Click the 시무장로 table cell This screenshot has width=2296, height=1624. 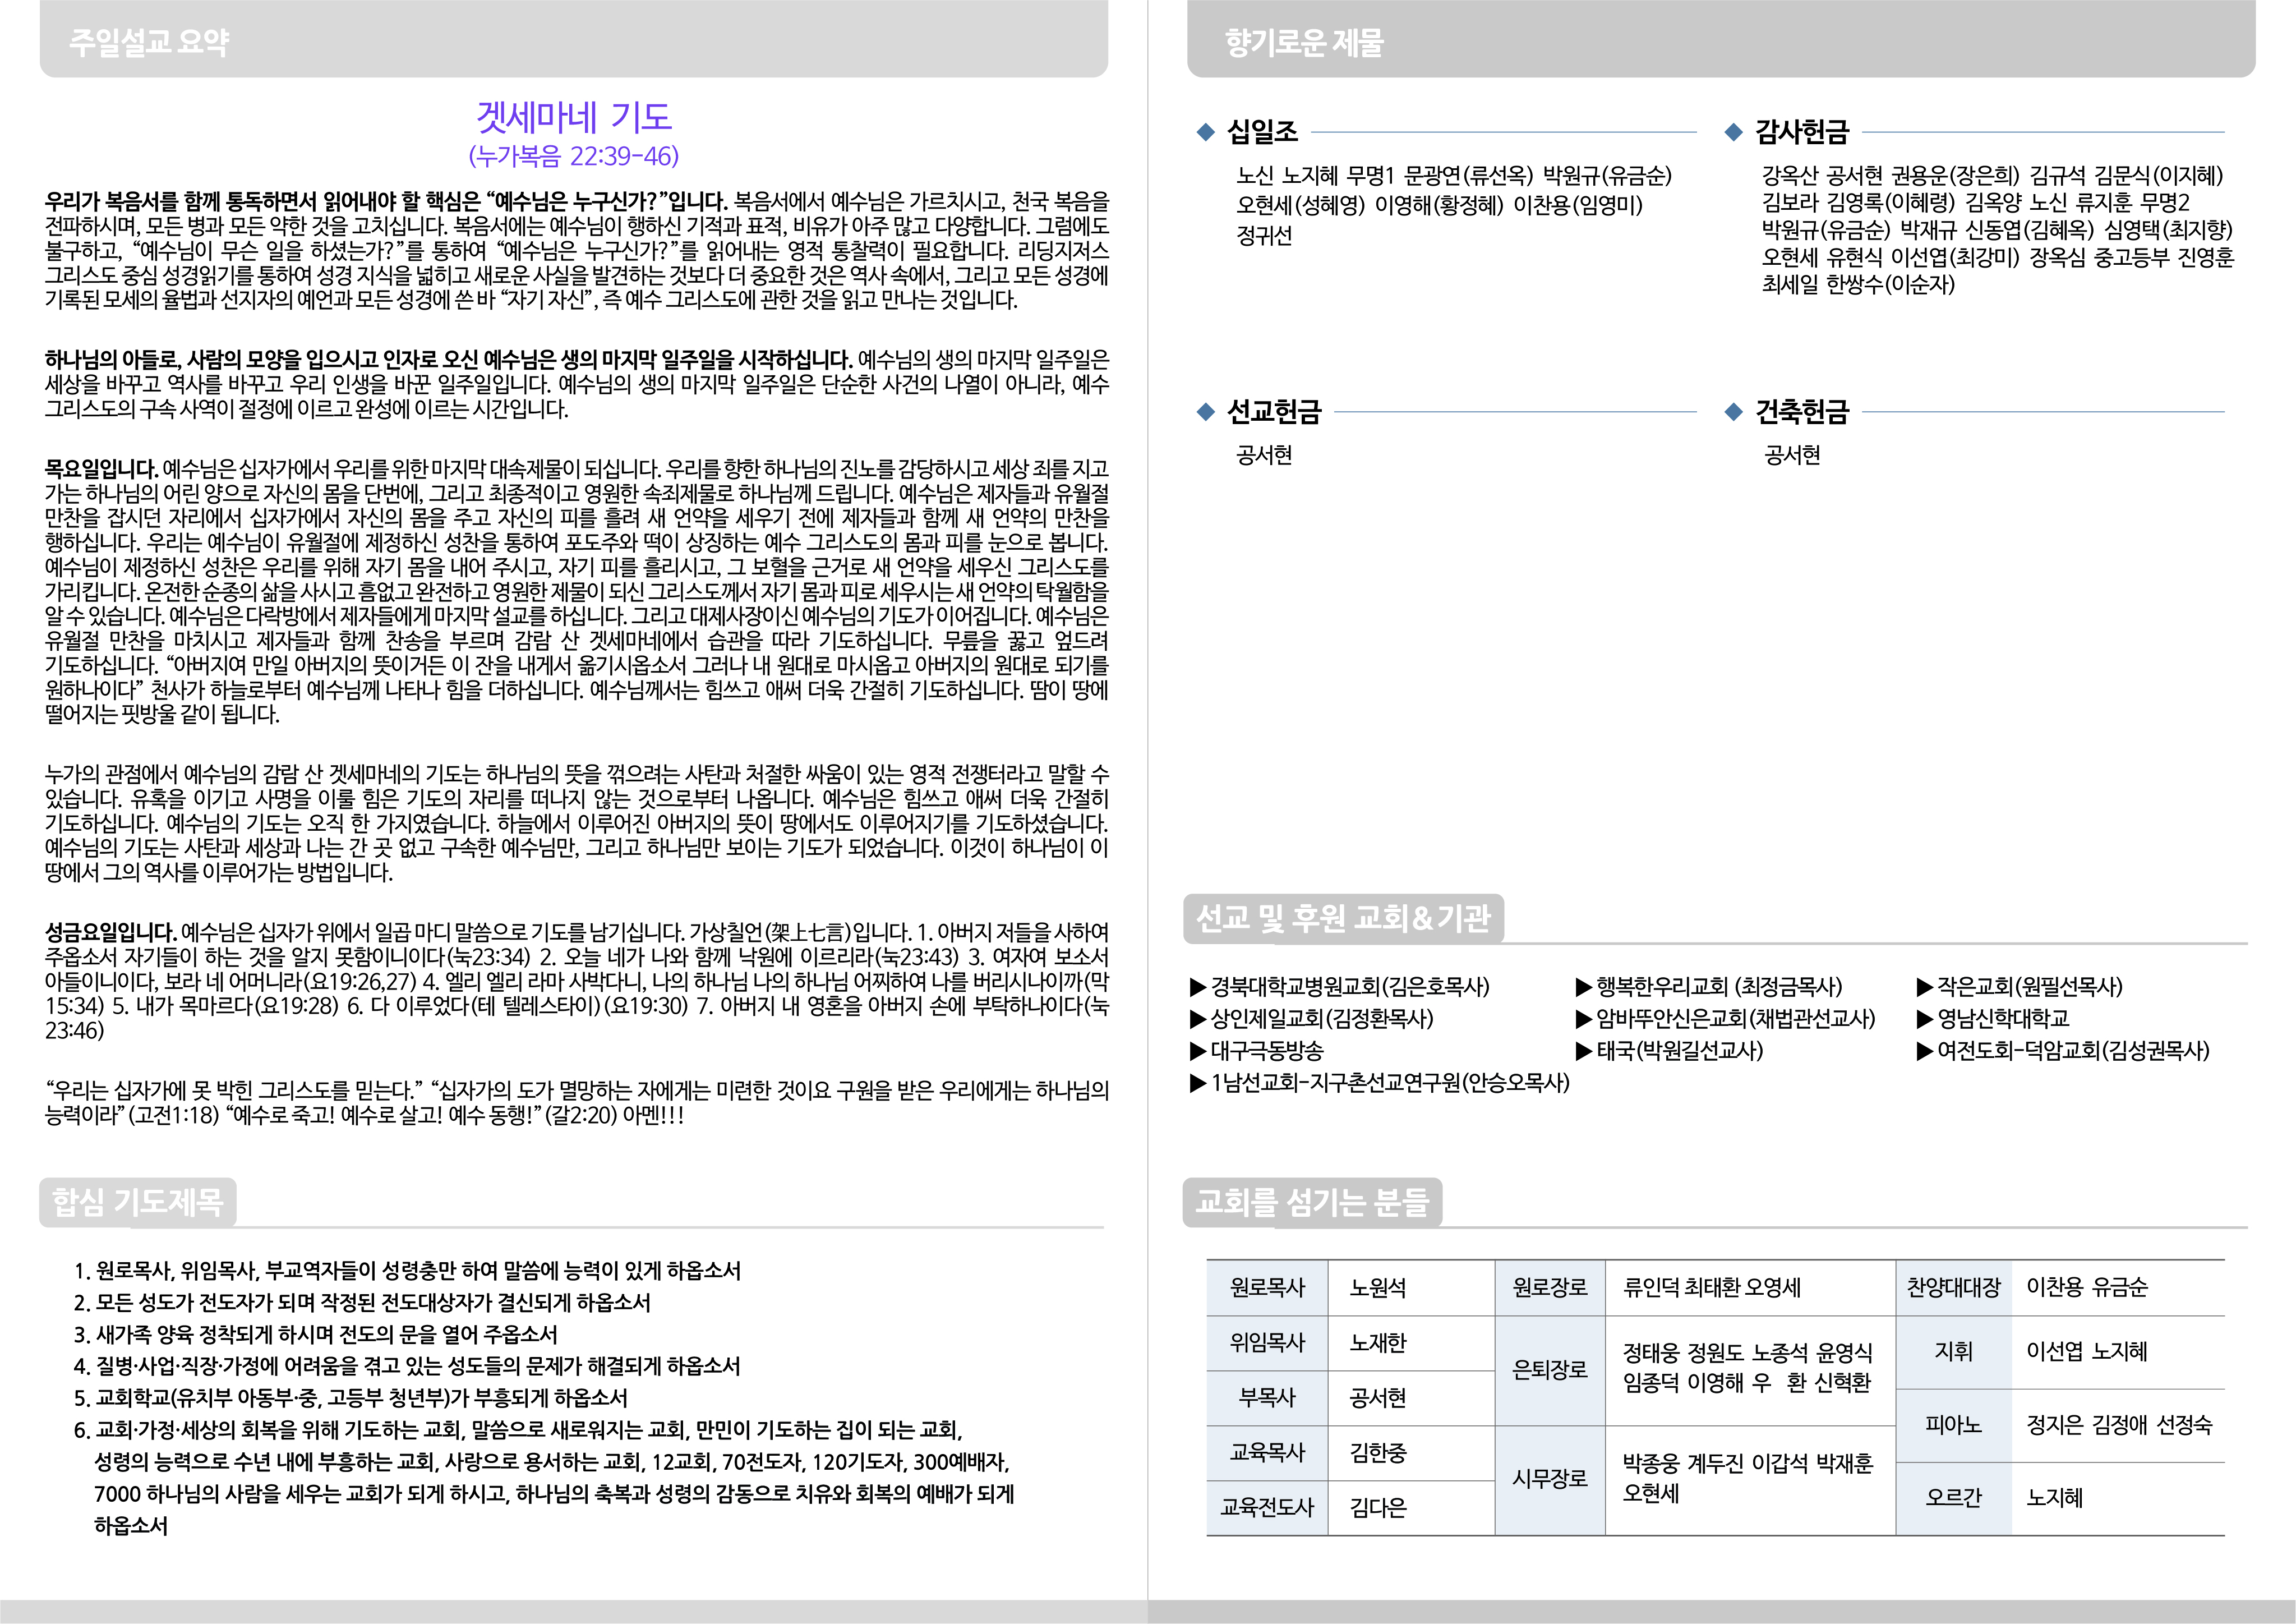(1550, 1480)
